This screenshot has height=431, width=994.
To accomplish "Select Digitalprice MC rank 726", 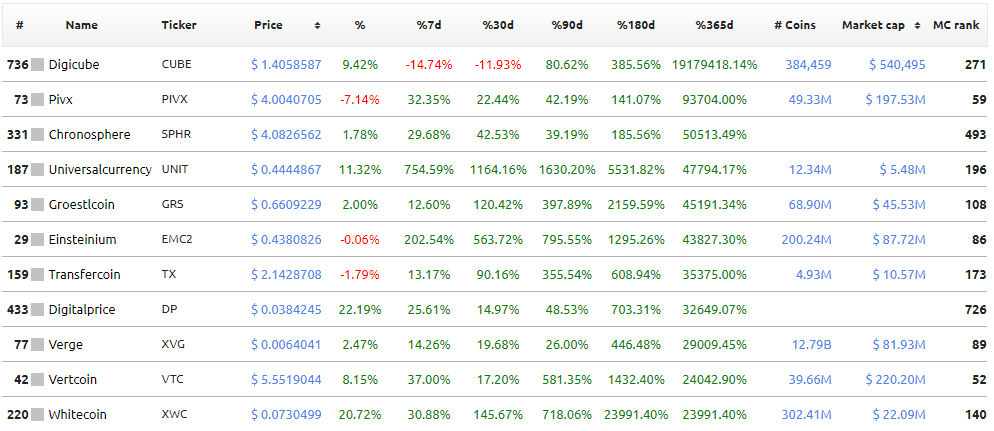I will click(x=976, y=310).
